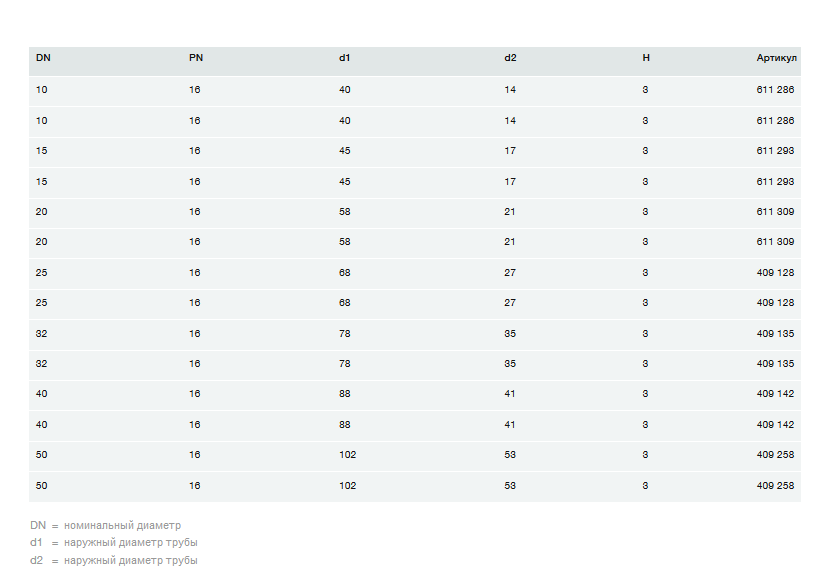Viewport: 816px width, 571px height.
Task: Select the d2 column header
Action: click(511, 58)
